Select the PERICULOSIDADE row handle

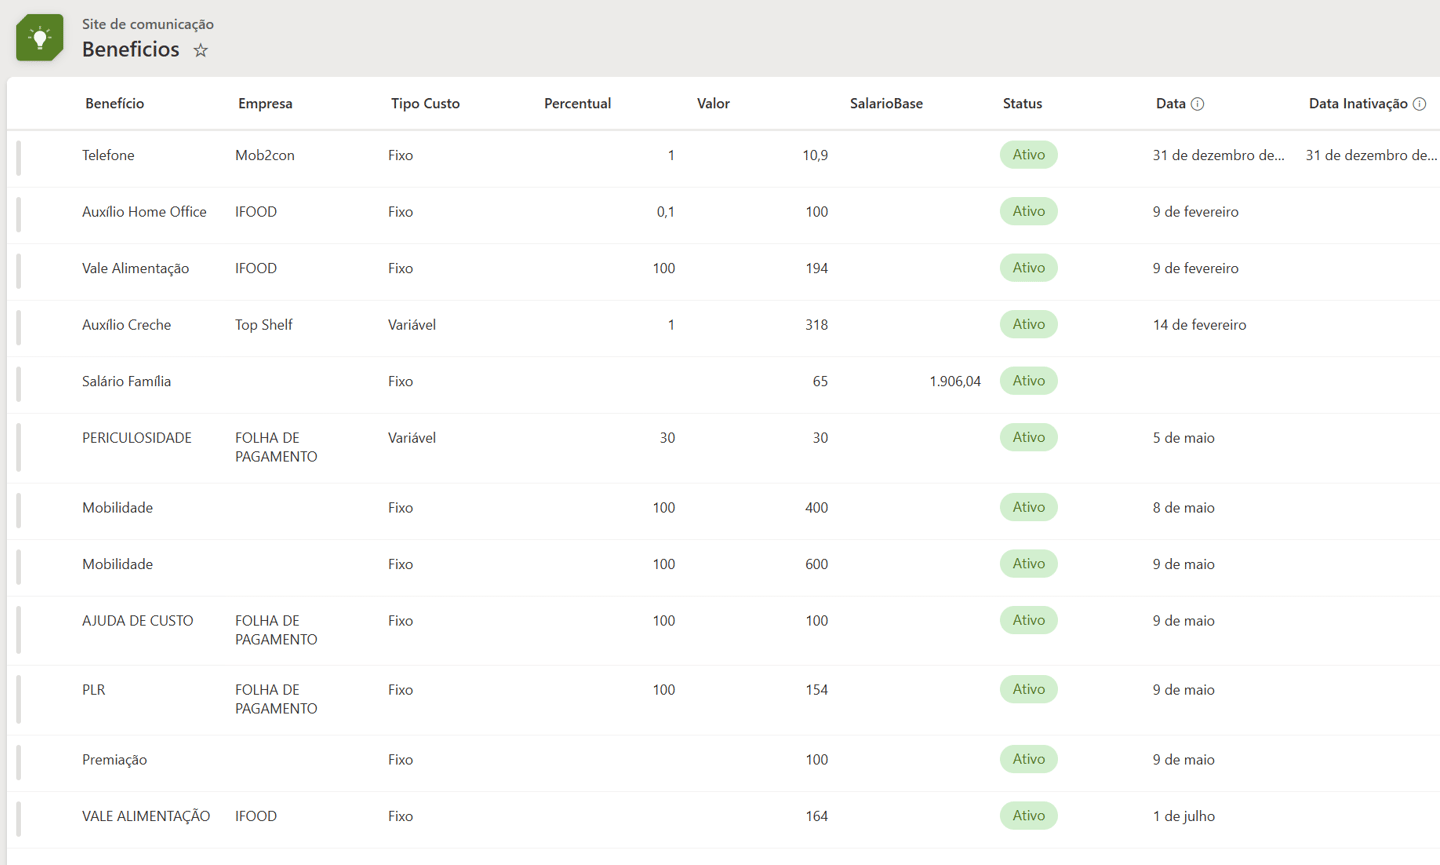(18, 447)
